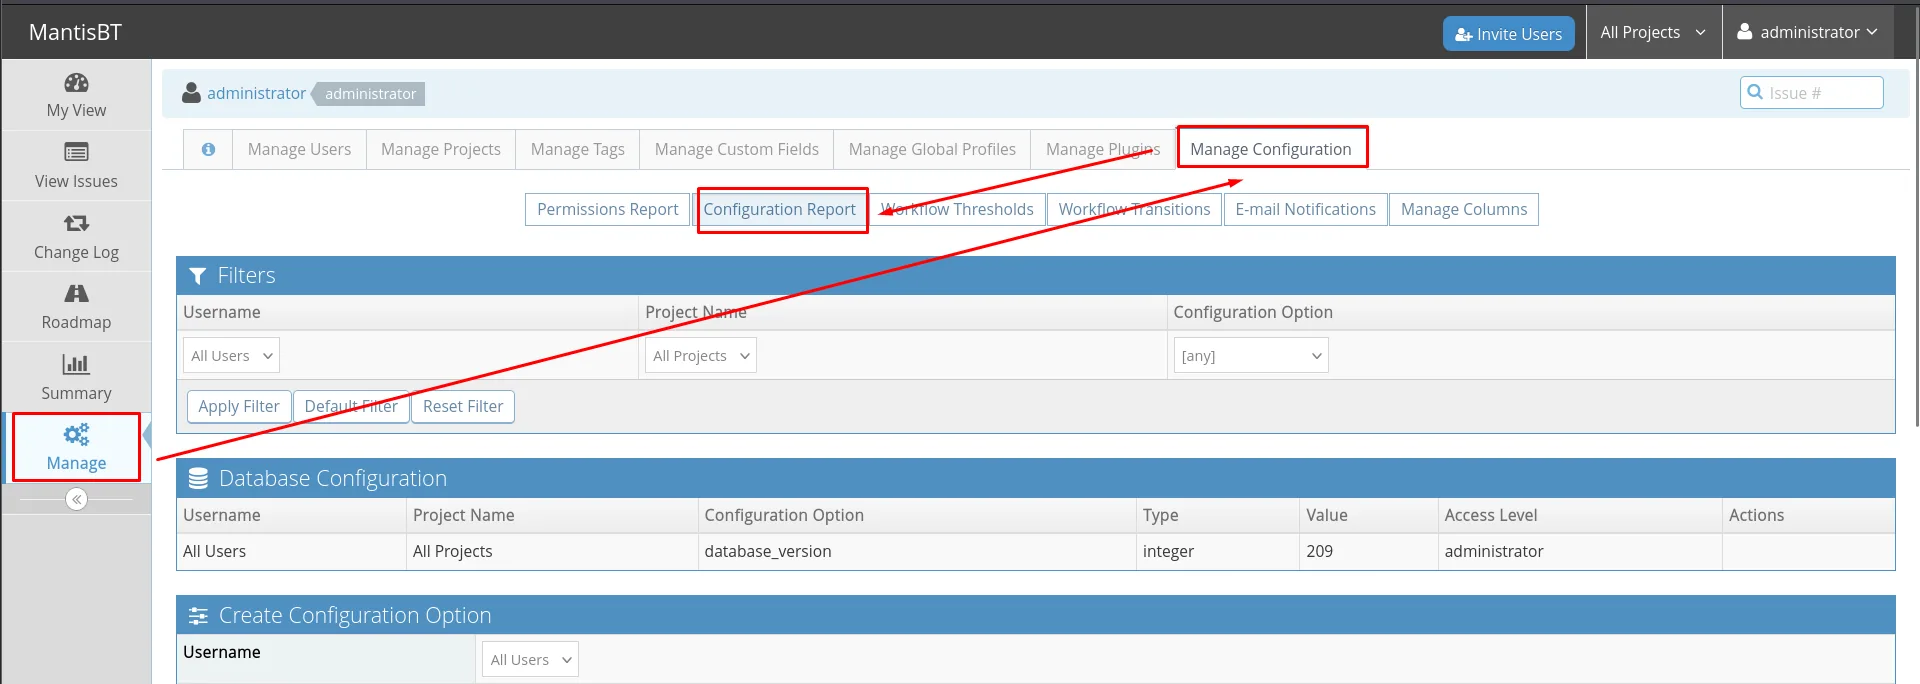Expand Username dropdown in Create Configuration Option
This screenshot has width=1920, height=684.
point(530,660)
